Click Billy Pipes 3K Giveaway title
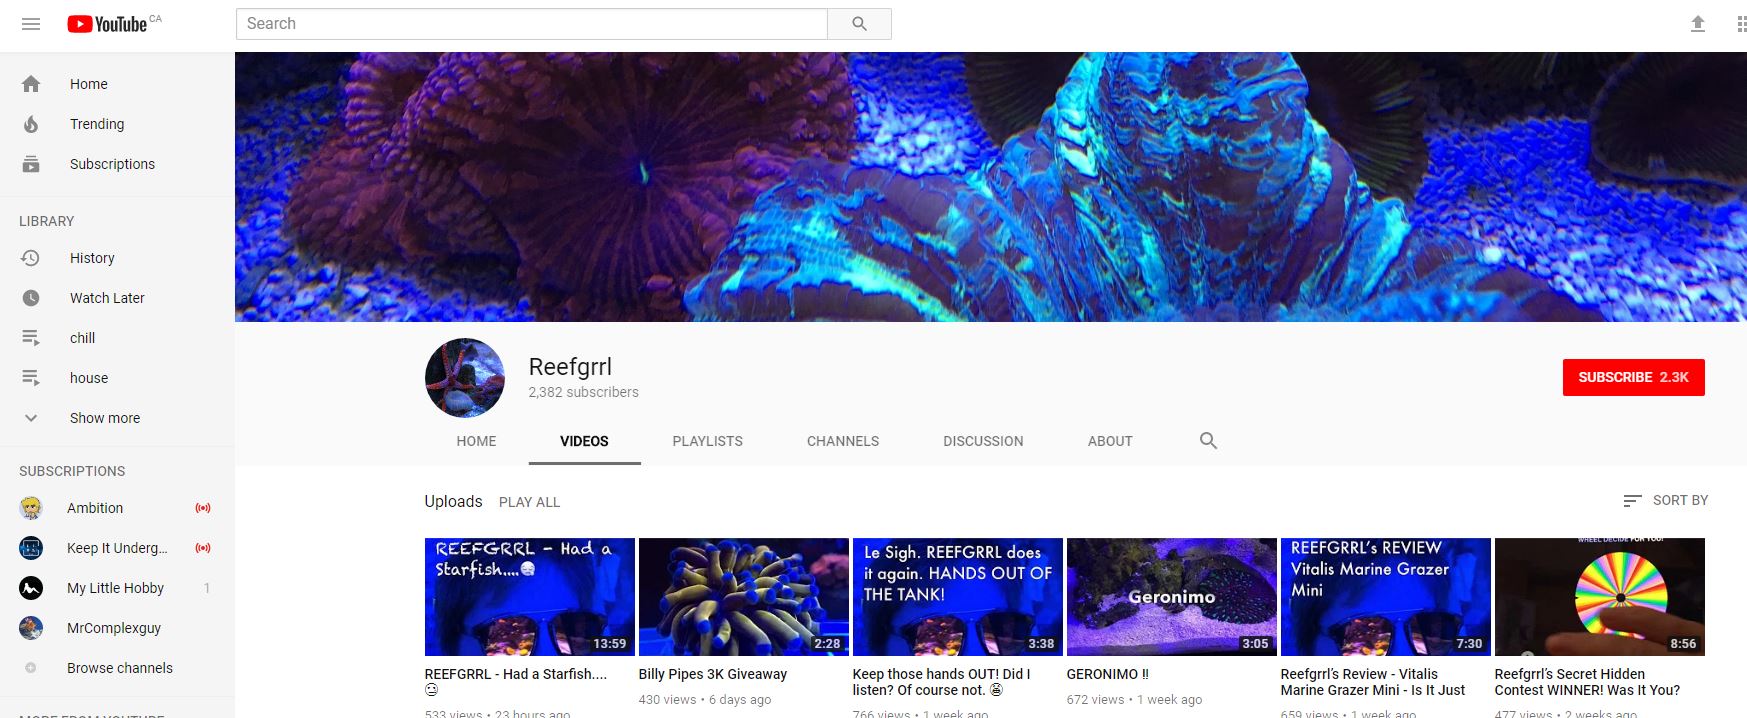 pyautogui.click(x=713, y=674)
